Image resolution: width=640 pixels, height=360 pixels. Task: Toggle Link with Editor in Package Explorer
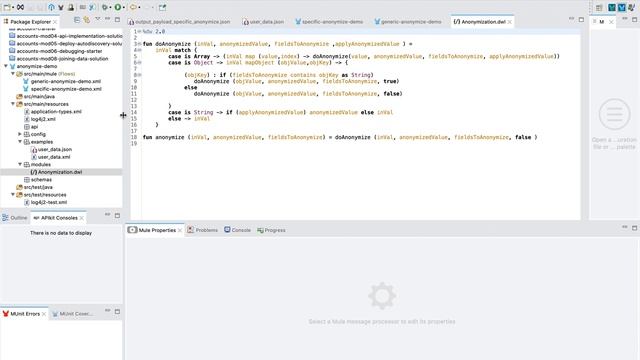pos(87,20)
